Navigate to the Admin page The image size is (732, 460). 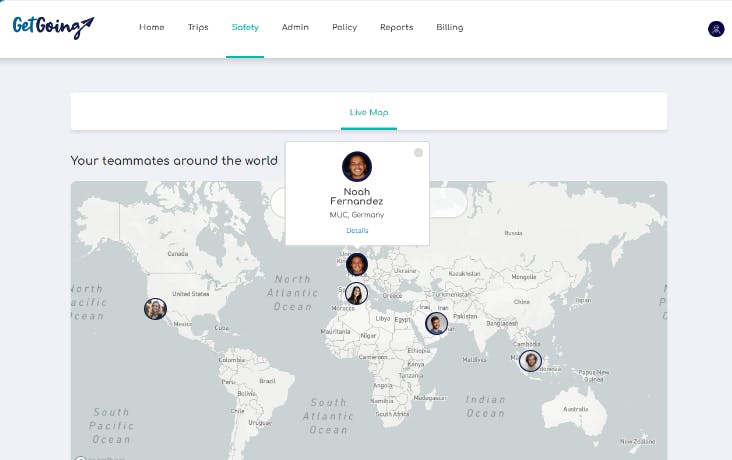(x=295, y=28)
